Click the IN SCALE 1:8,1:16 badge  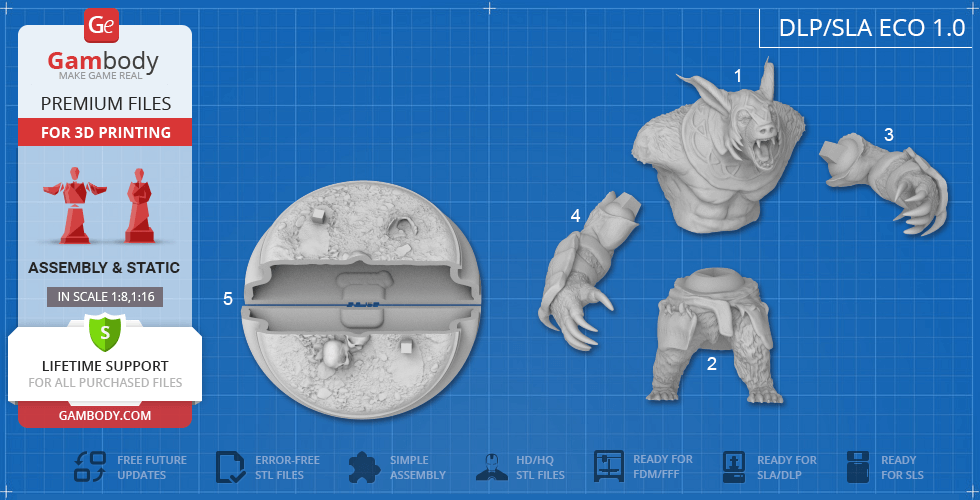click(105, 297)
